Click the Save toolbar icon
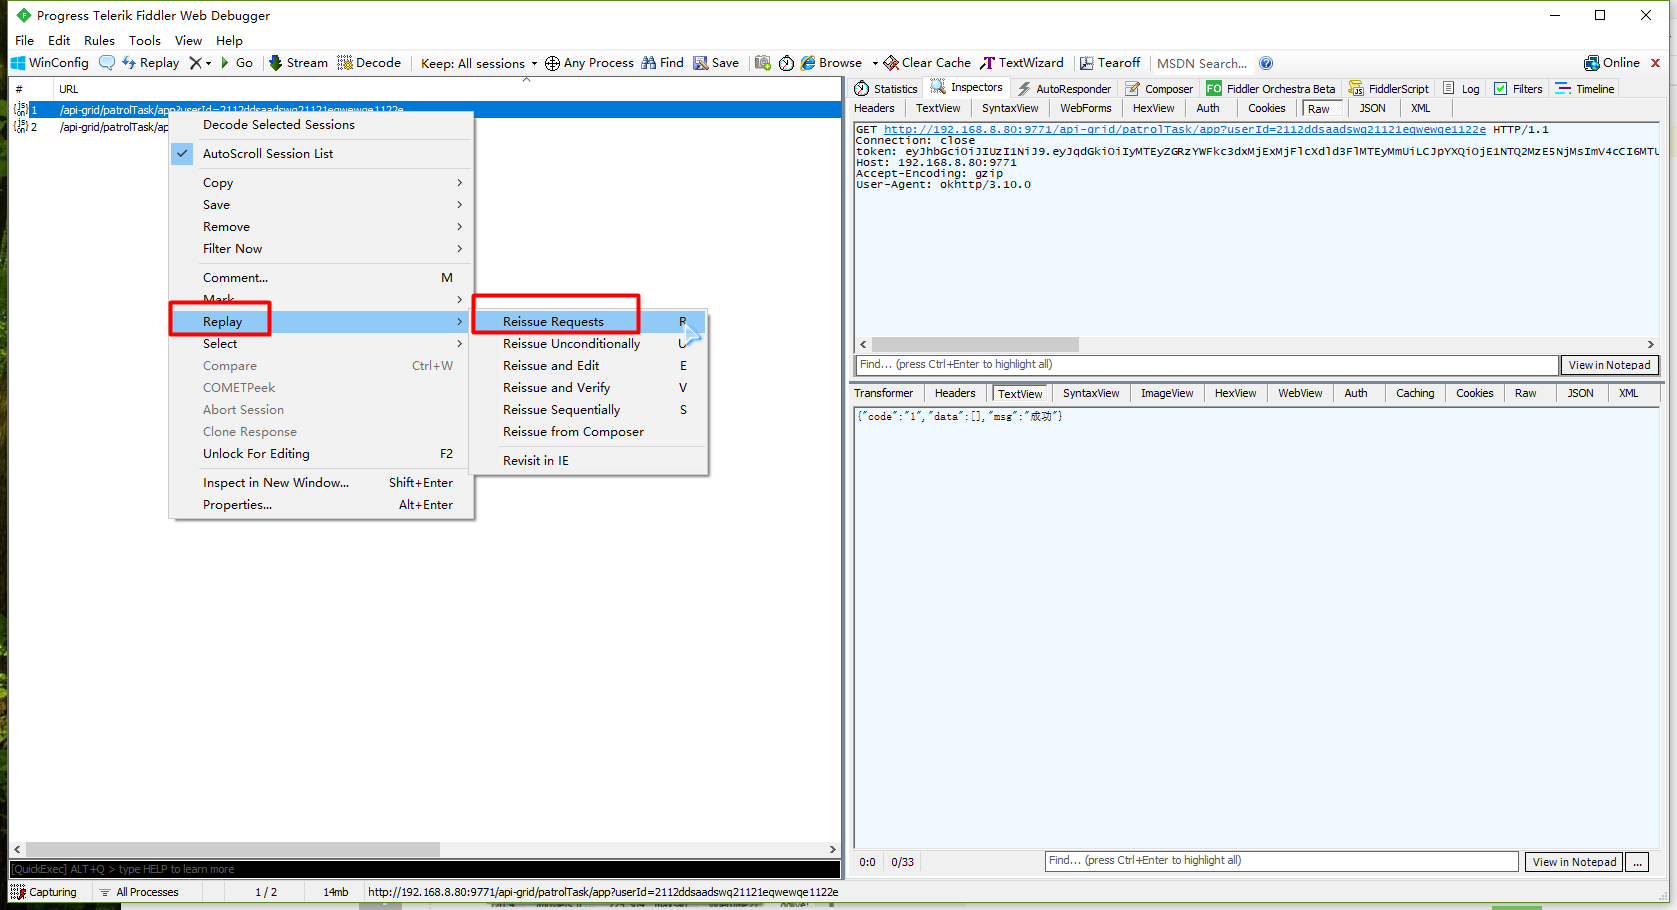Viewport: 1677px width, 910px height. (716, 62)
